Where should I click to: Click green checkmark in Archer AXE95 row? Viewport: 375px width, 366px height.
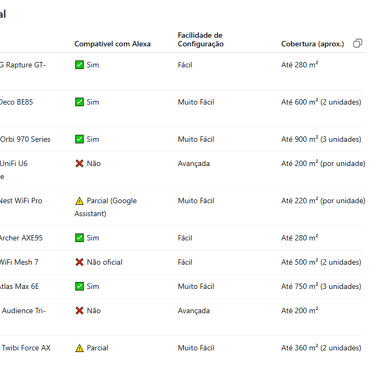coord(79,238)
